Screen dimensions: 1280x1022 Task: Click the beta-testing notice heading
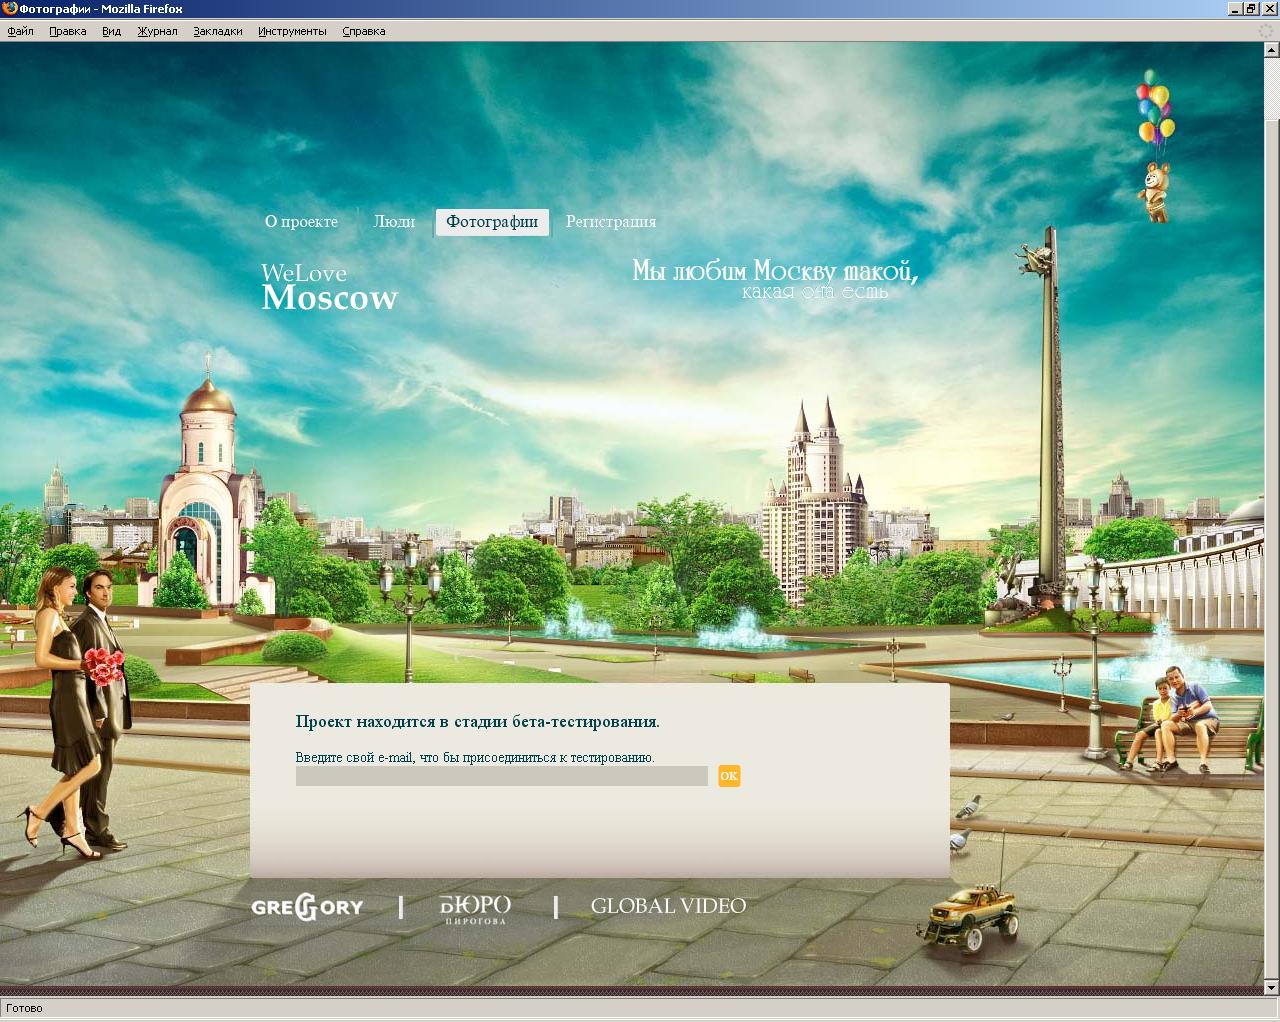[478, 722]
